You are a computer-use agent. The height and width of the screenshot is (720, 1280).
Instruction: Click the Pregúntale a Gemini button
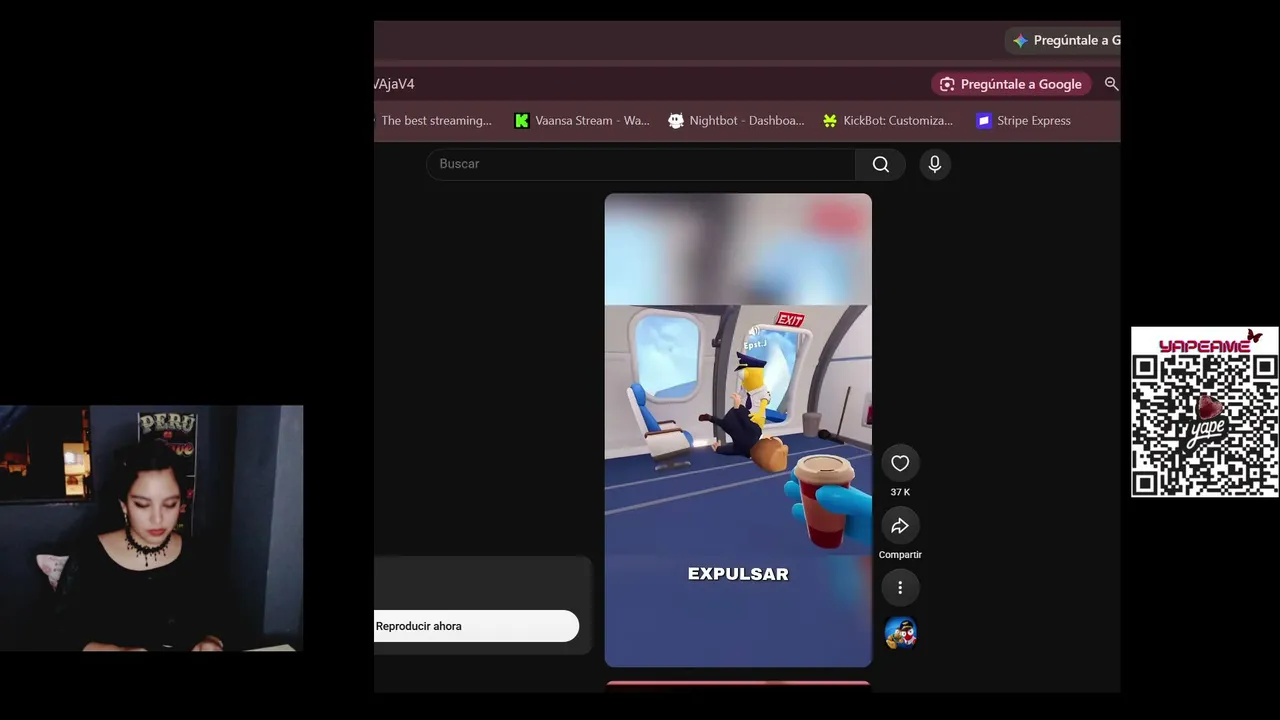[x=1063, y=41]
